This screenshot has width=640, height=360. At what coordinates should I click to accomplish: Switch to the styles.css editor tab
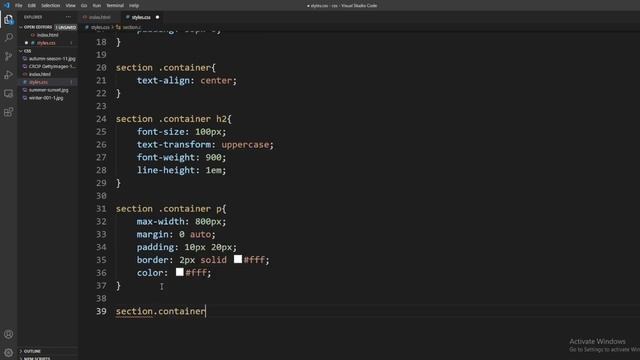click(x=141, y=17)
